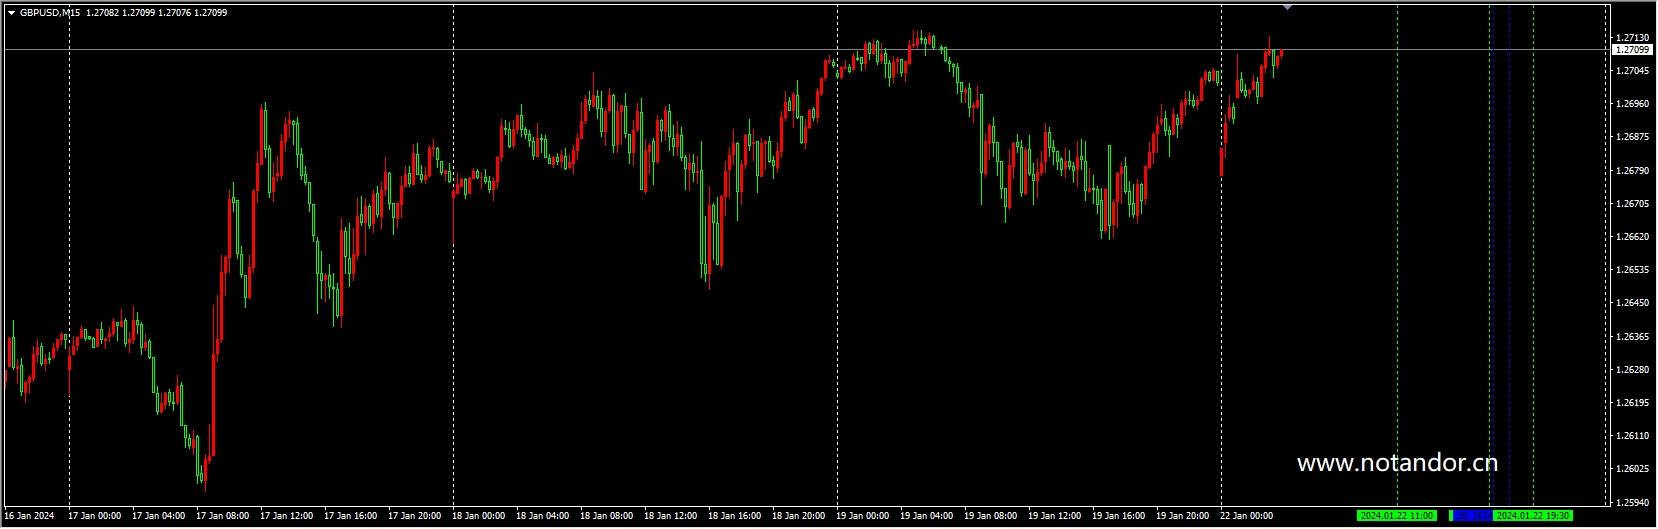Click the 1.25940 price axis value

(1632, 502)
